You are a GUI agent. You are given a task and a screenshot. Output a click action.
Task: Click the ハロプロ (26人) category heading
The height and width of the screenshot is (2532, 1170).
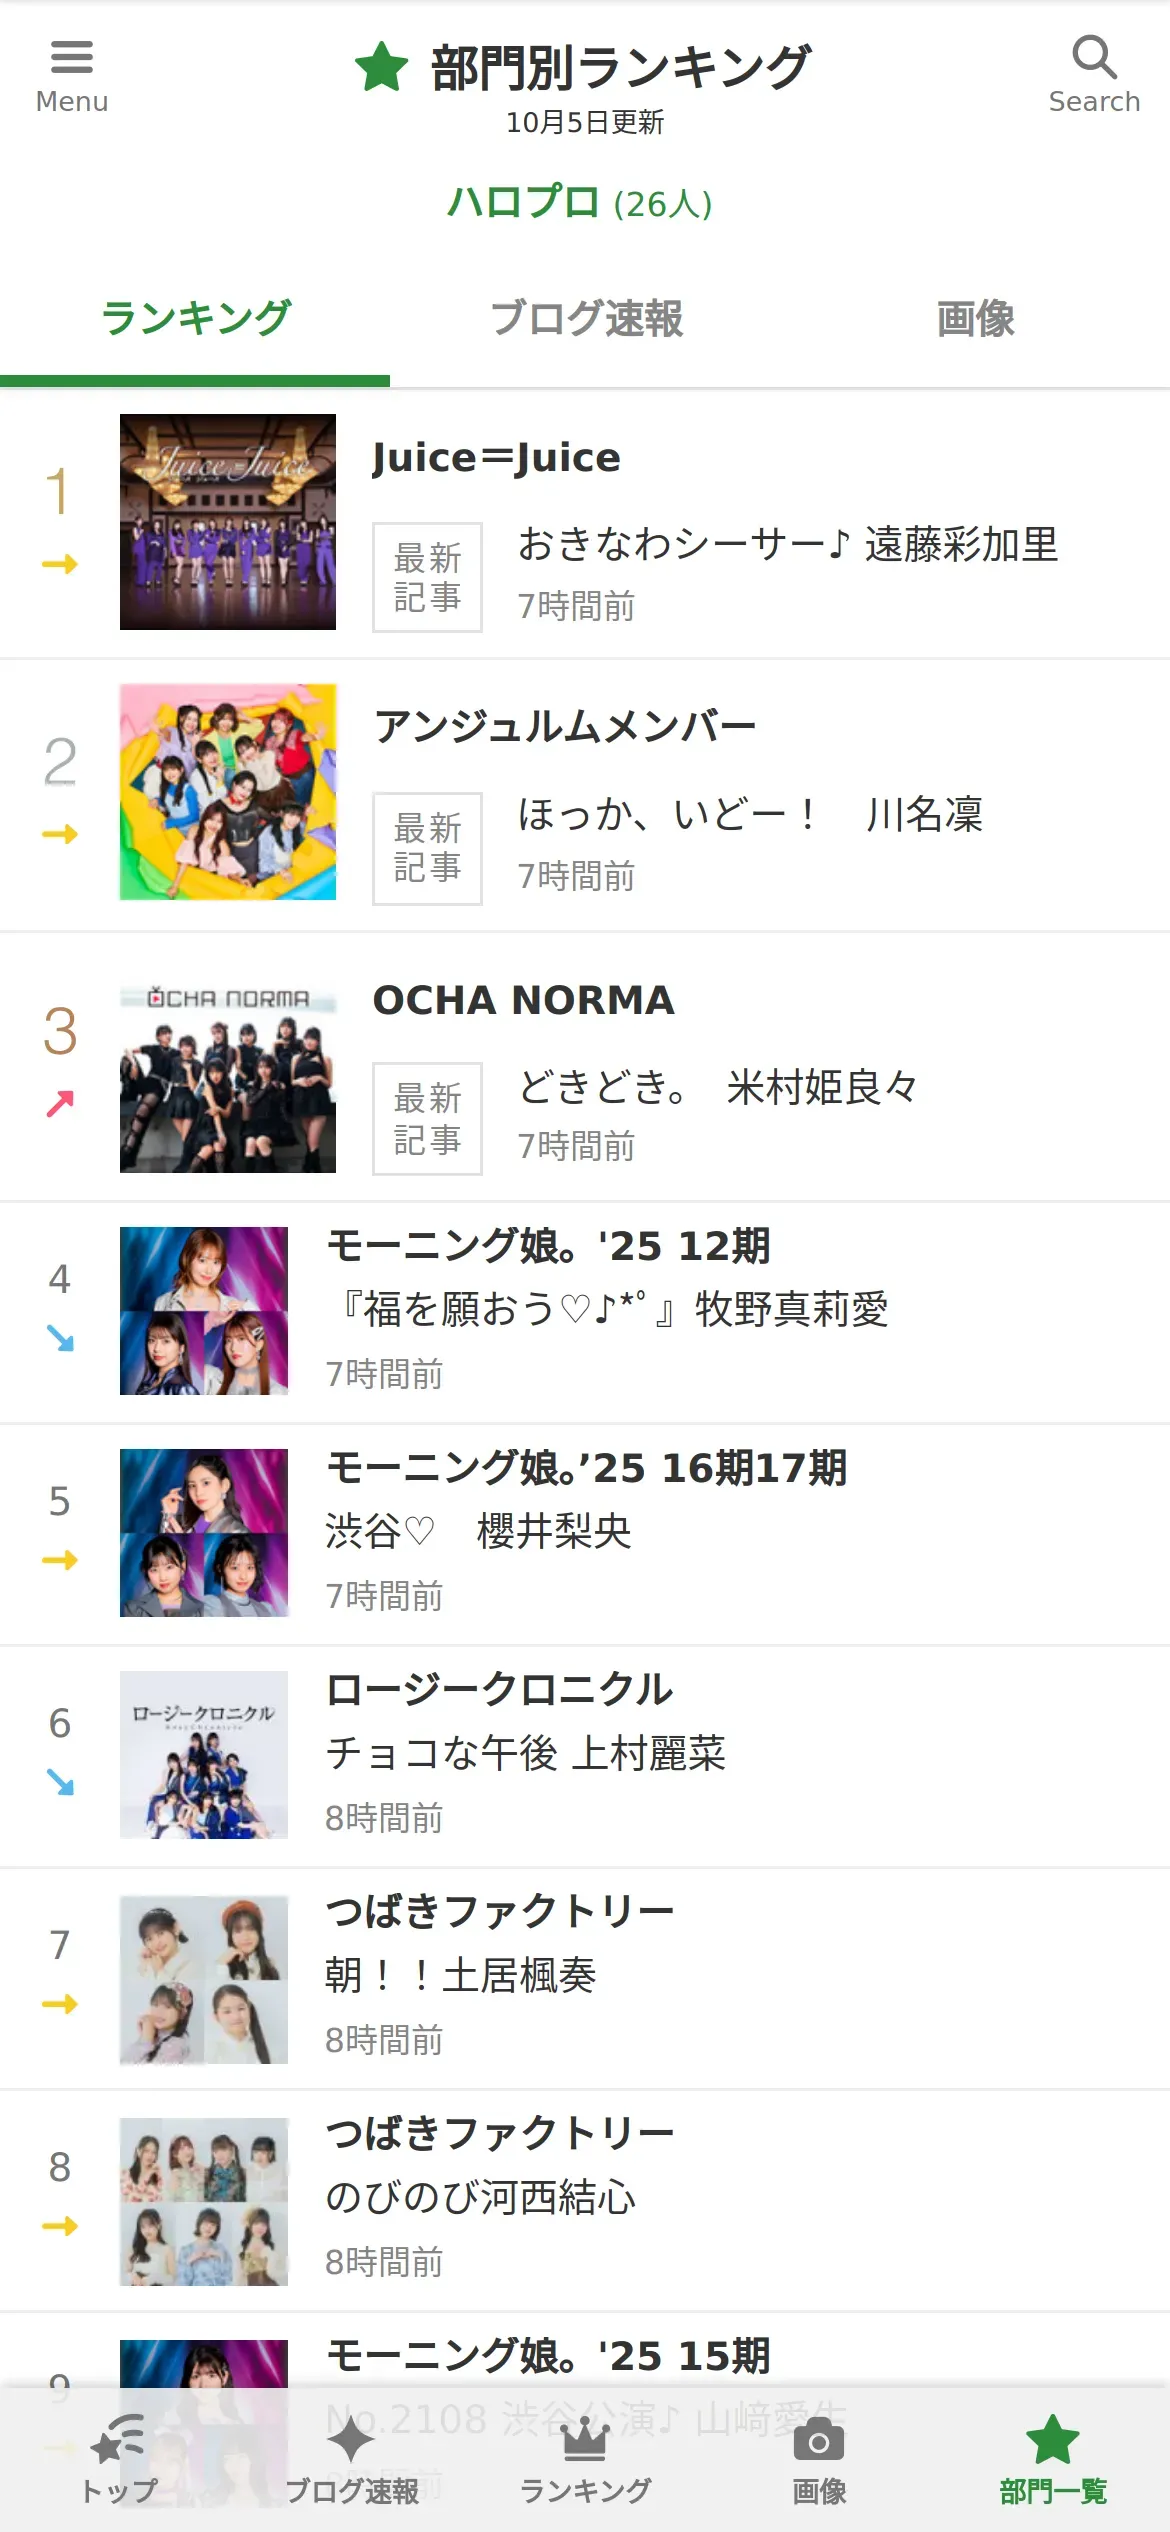(580, 203)
